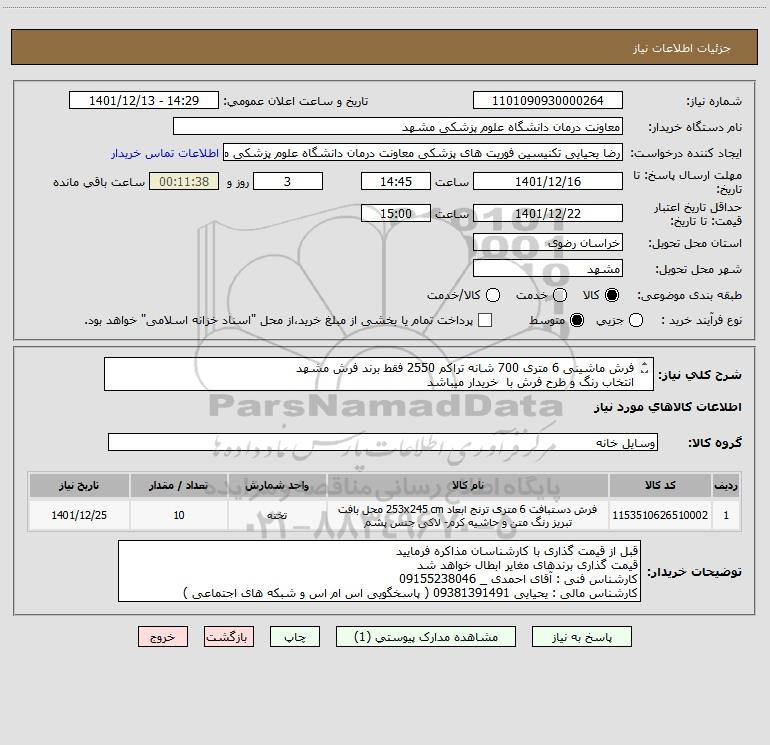This screenshot has height=745, width=770.
Task: Click product code 115351062651​0002 cell
Action: [x=660, y=515]
